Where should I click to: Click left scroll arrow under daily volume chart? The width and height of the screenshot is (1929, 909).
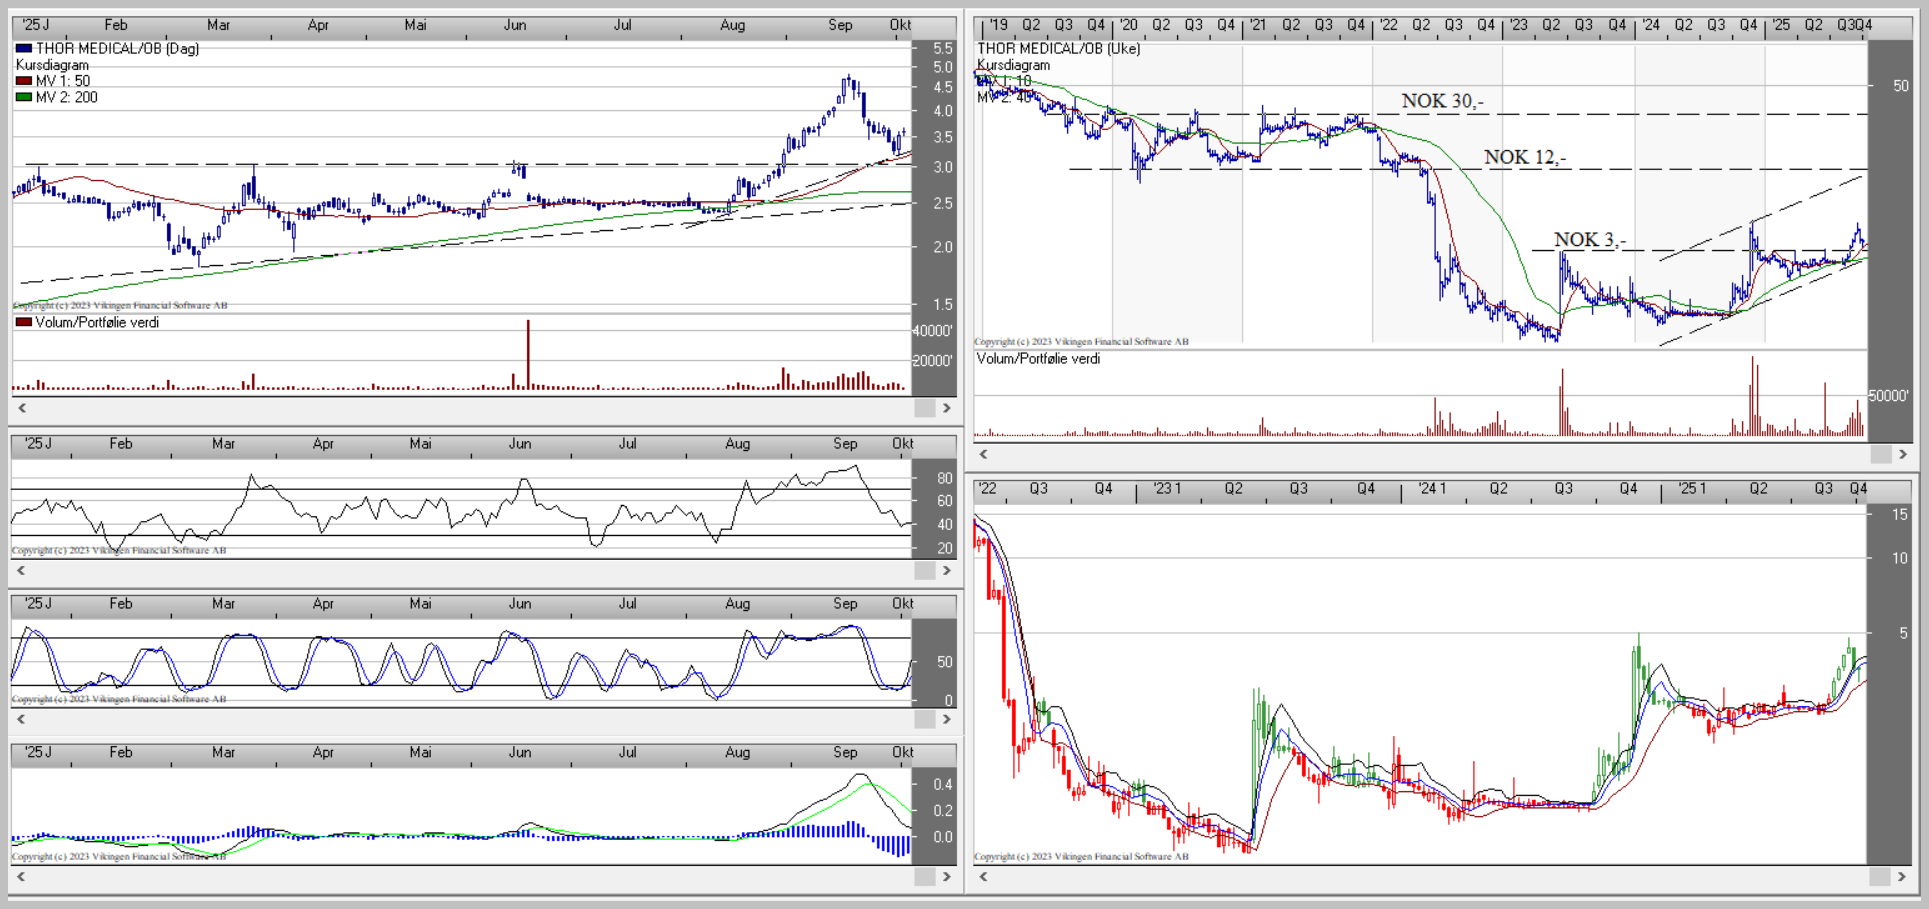point(22,408)
